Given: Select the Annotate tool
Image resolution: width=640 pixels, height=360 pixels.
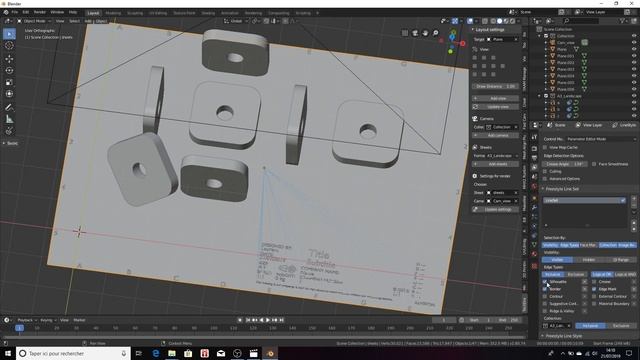Looking at the screenshot, I should 9,108.
